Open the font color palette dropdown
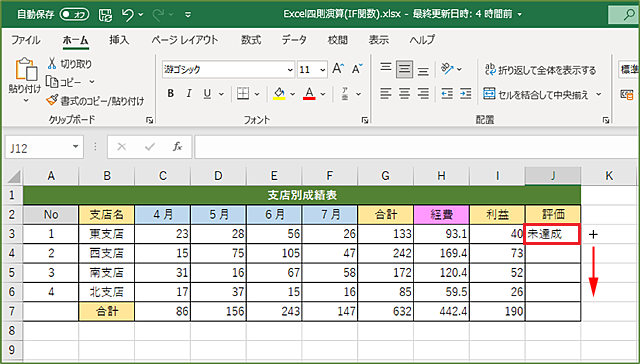 (x=323, y=94)
